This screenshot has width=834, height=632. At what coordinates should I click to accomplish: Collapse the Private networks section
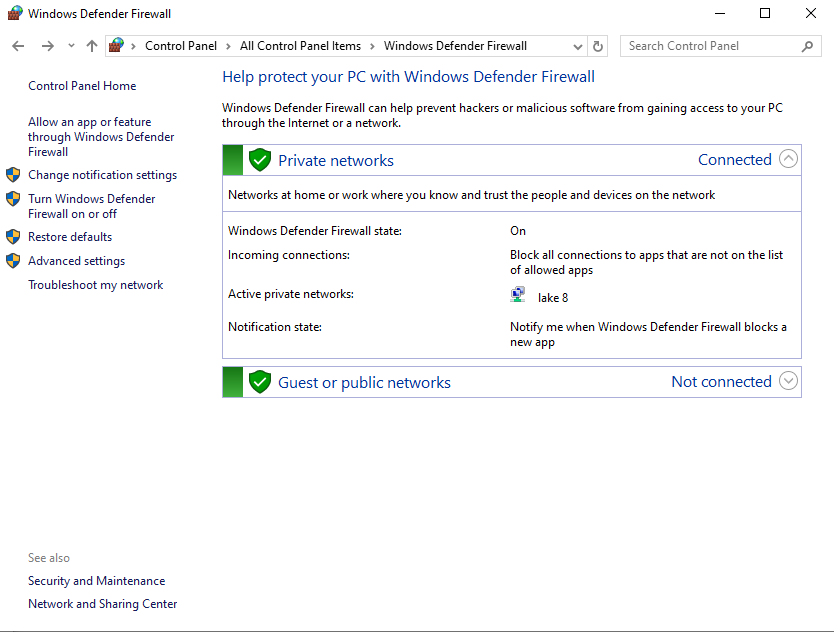point(788,159)
